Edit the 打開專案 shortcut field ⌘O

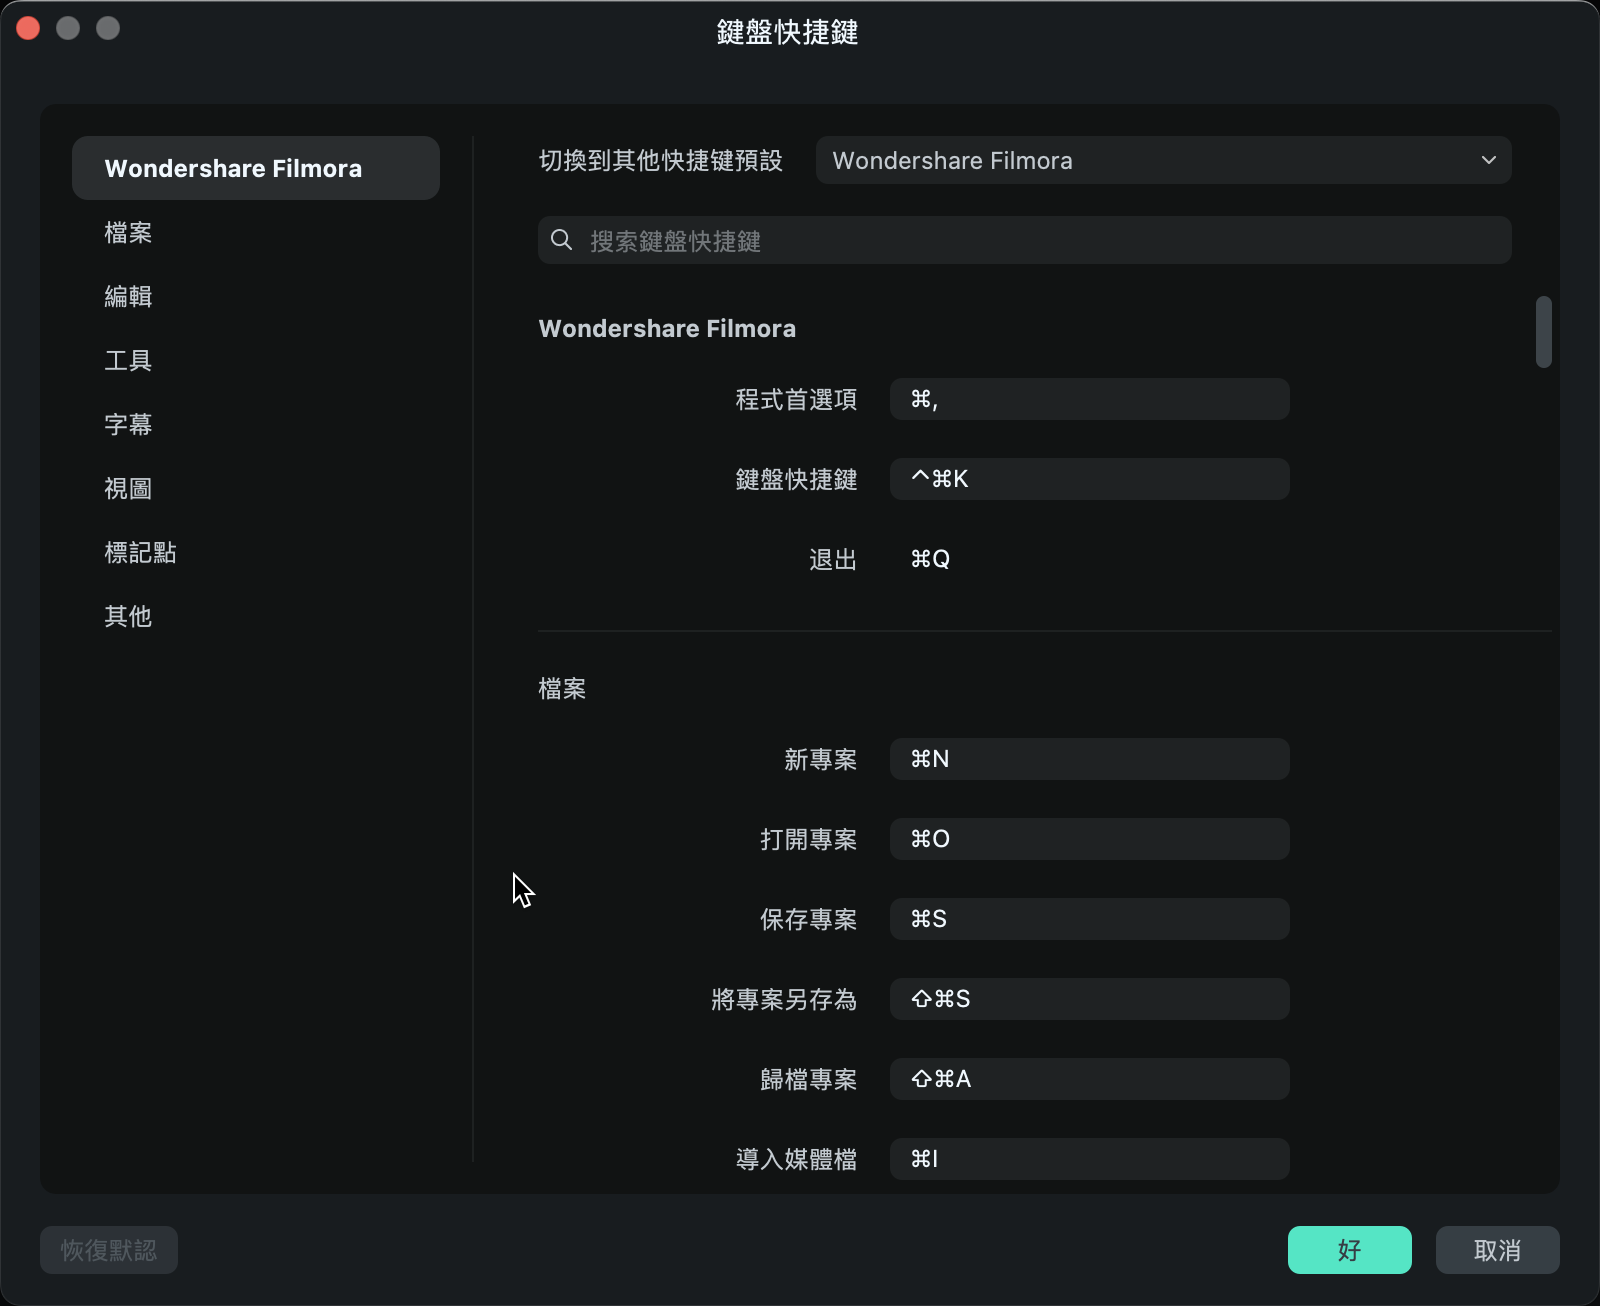(x=1090, y=839)
